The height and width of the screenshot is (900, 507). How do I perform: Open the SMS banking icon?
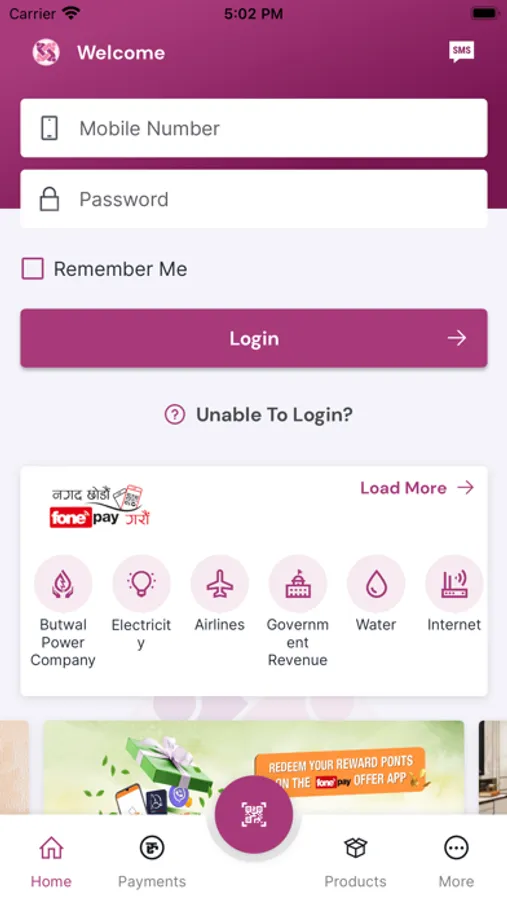coord(462,52)
